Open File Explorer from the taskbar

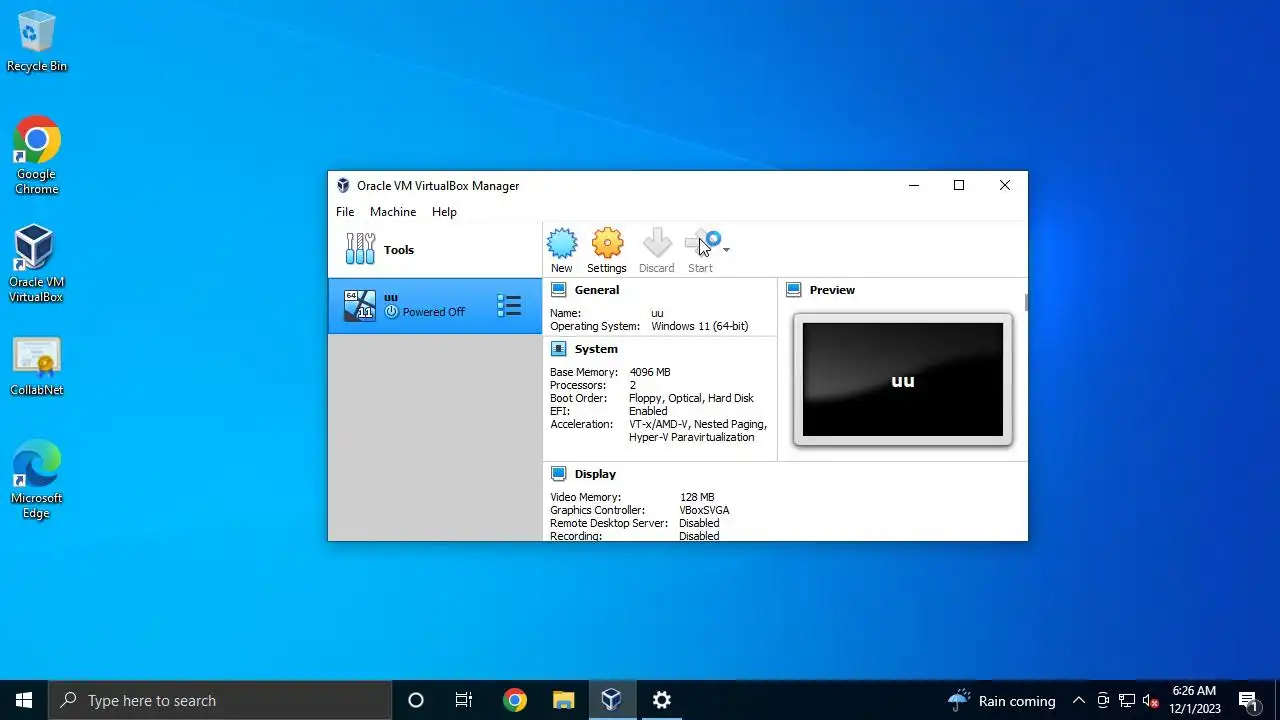pyautogui.click(x=564, y=700)
